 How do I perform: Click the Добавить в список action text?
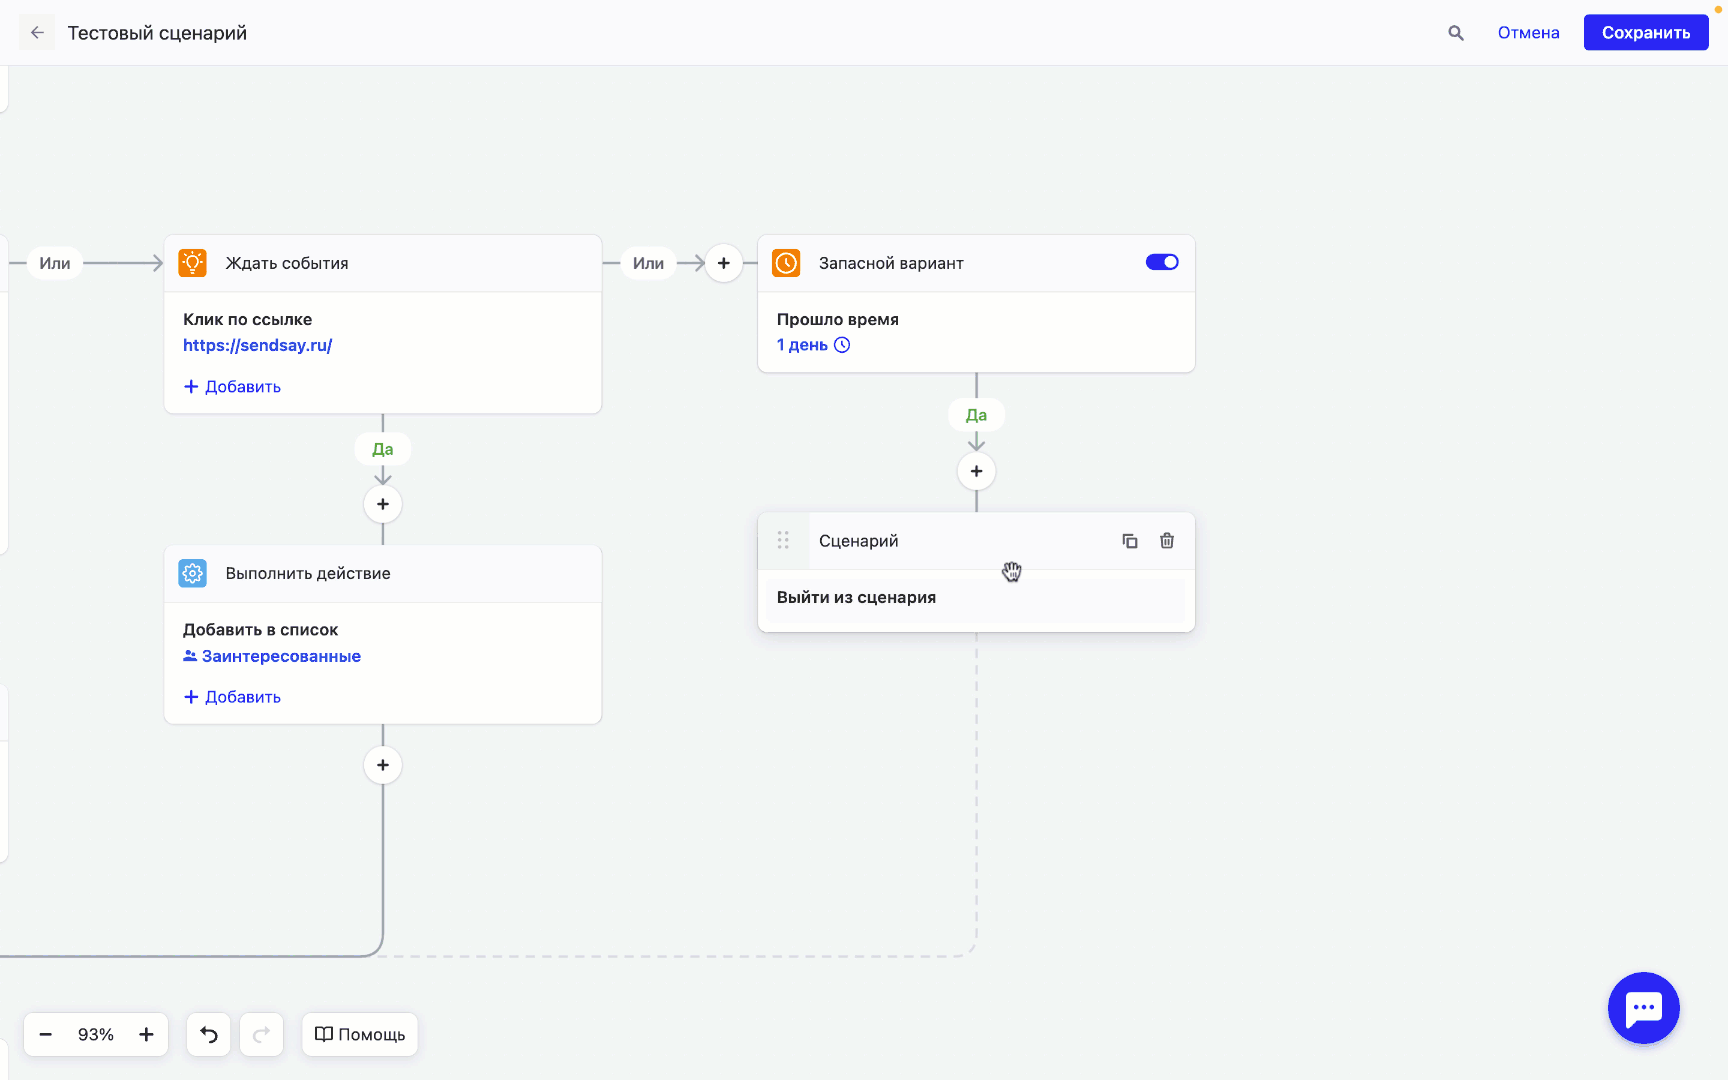point(260,630)
